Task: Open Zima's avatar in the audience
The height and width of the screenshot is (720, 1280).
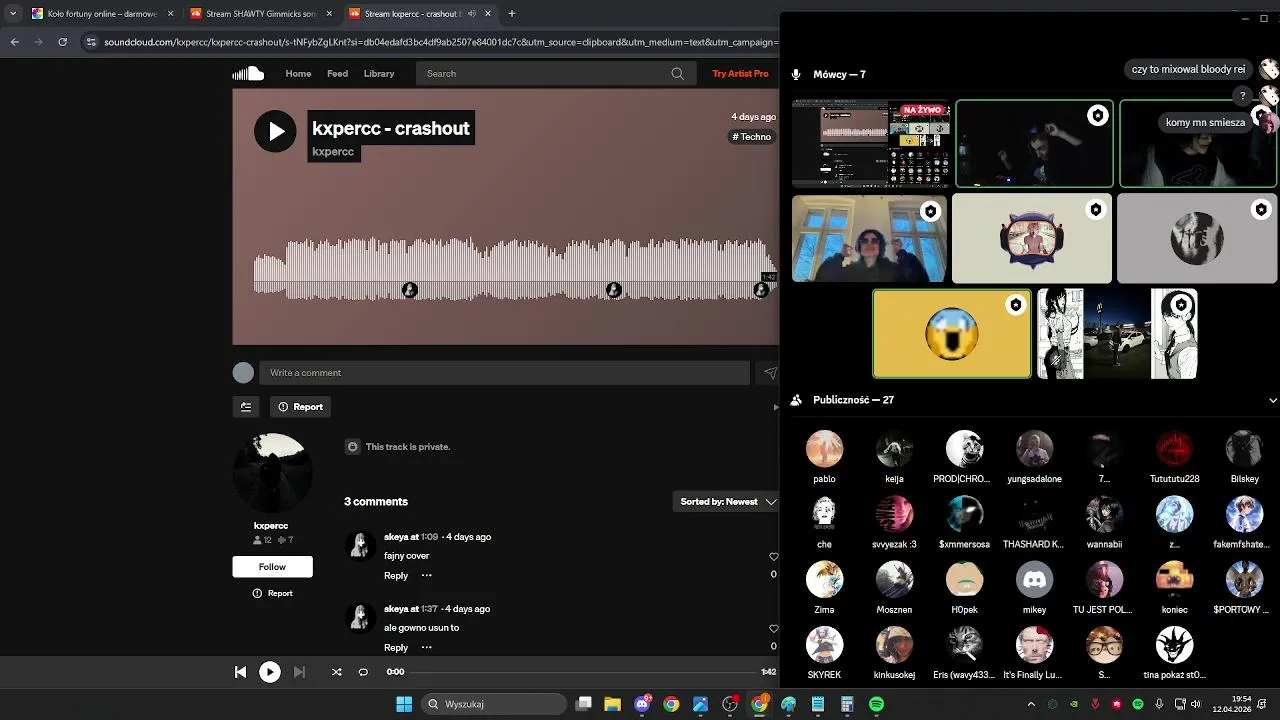Action: tap(824, 580)
